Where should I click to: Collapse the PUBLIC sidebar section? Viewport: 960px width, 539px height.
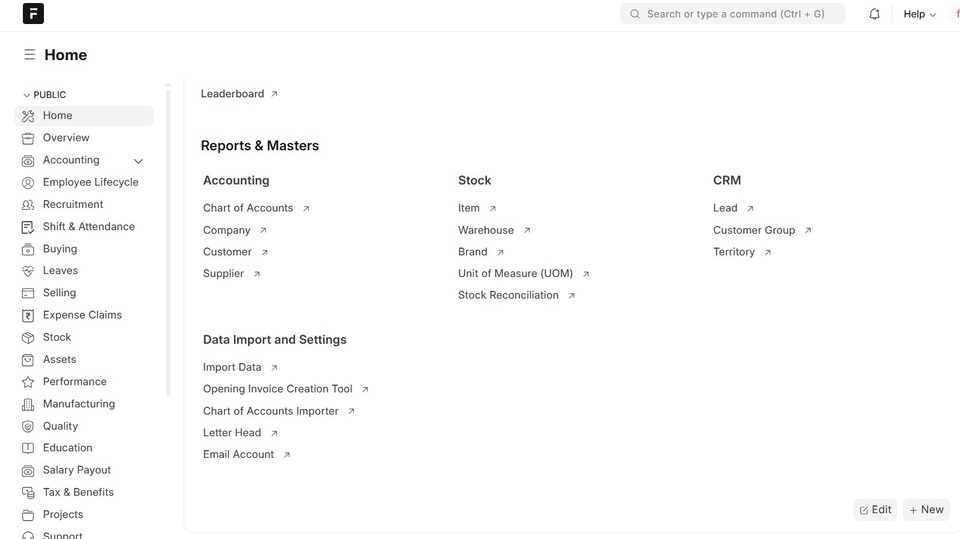[x=27, y=95]
